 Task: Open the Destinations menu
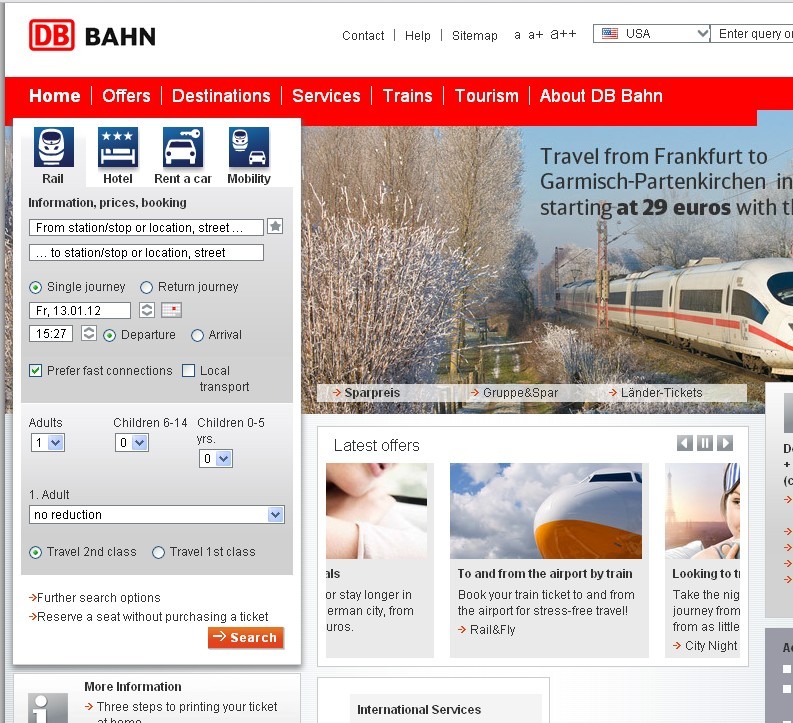(221, 96)
